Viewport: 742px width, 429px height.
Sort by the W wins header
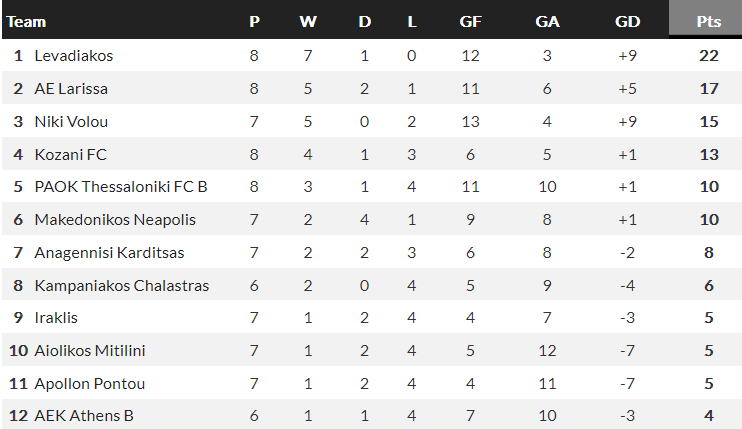[308, 21]
